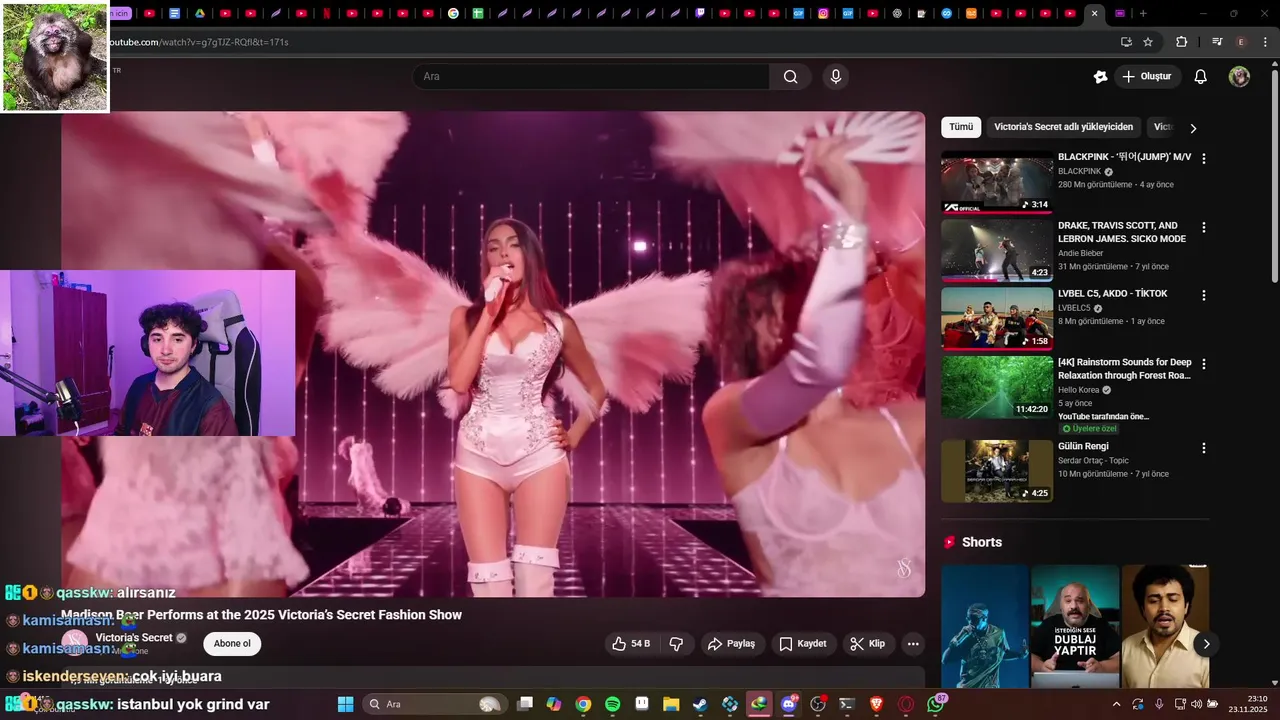Open Task View on the taskbar
The width and height of the screenshot is (1280, 720).
[x=525, y=704]
